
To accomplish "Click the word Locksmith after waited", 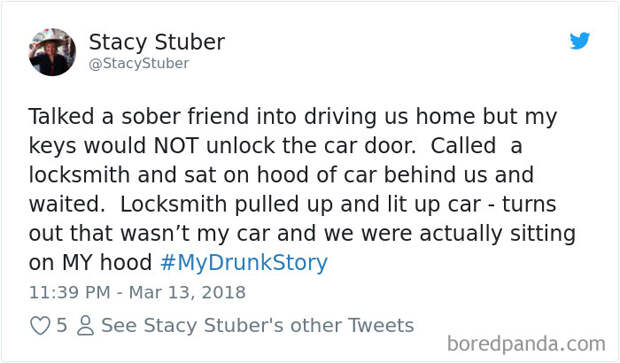I will (173, 204).
